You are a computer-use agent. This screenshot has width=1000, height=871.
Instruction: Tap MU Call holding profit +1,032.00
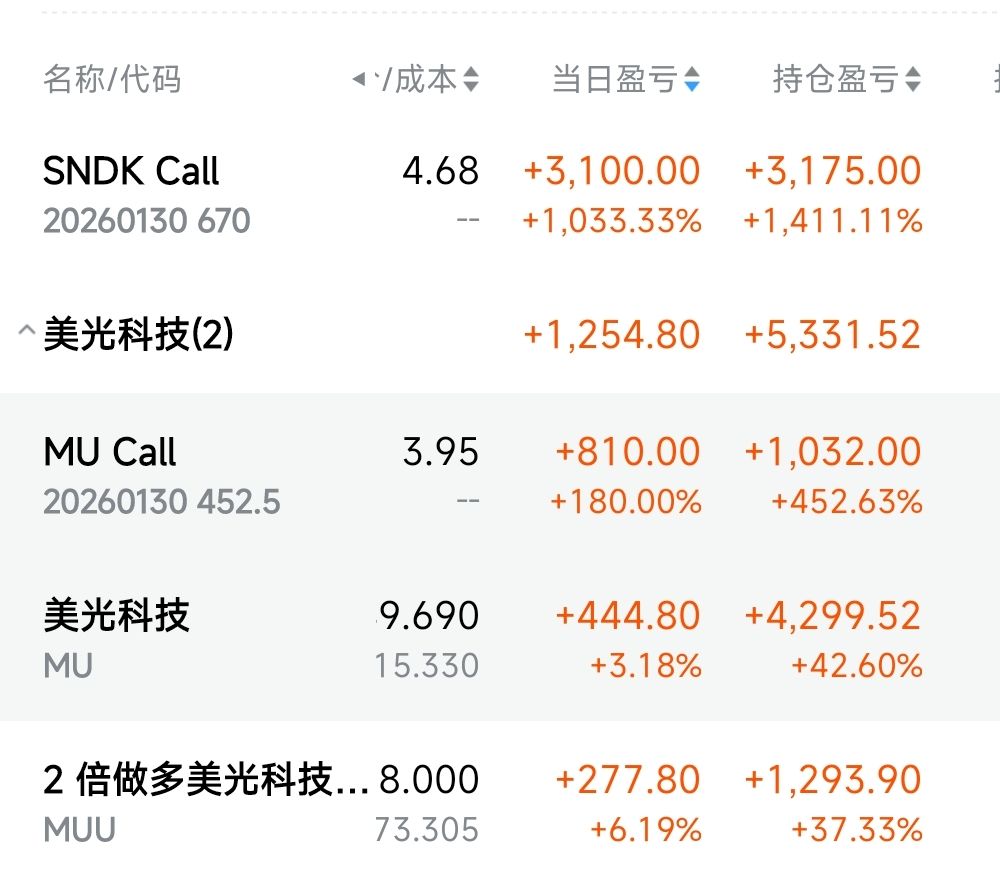pyautogui.click(x=832, y=453)
